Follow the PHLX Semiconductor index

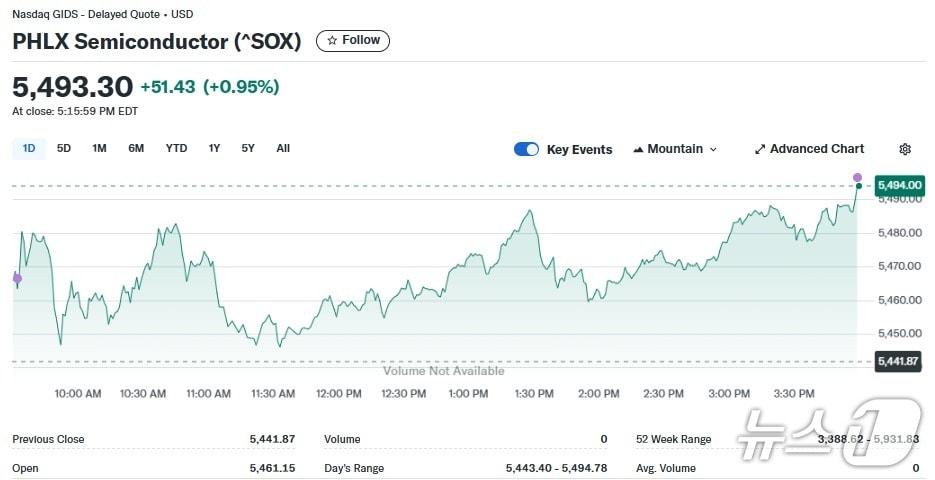coord(353,41)
